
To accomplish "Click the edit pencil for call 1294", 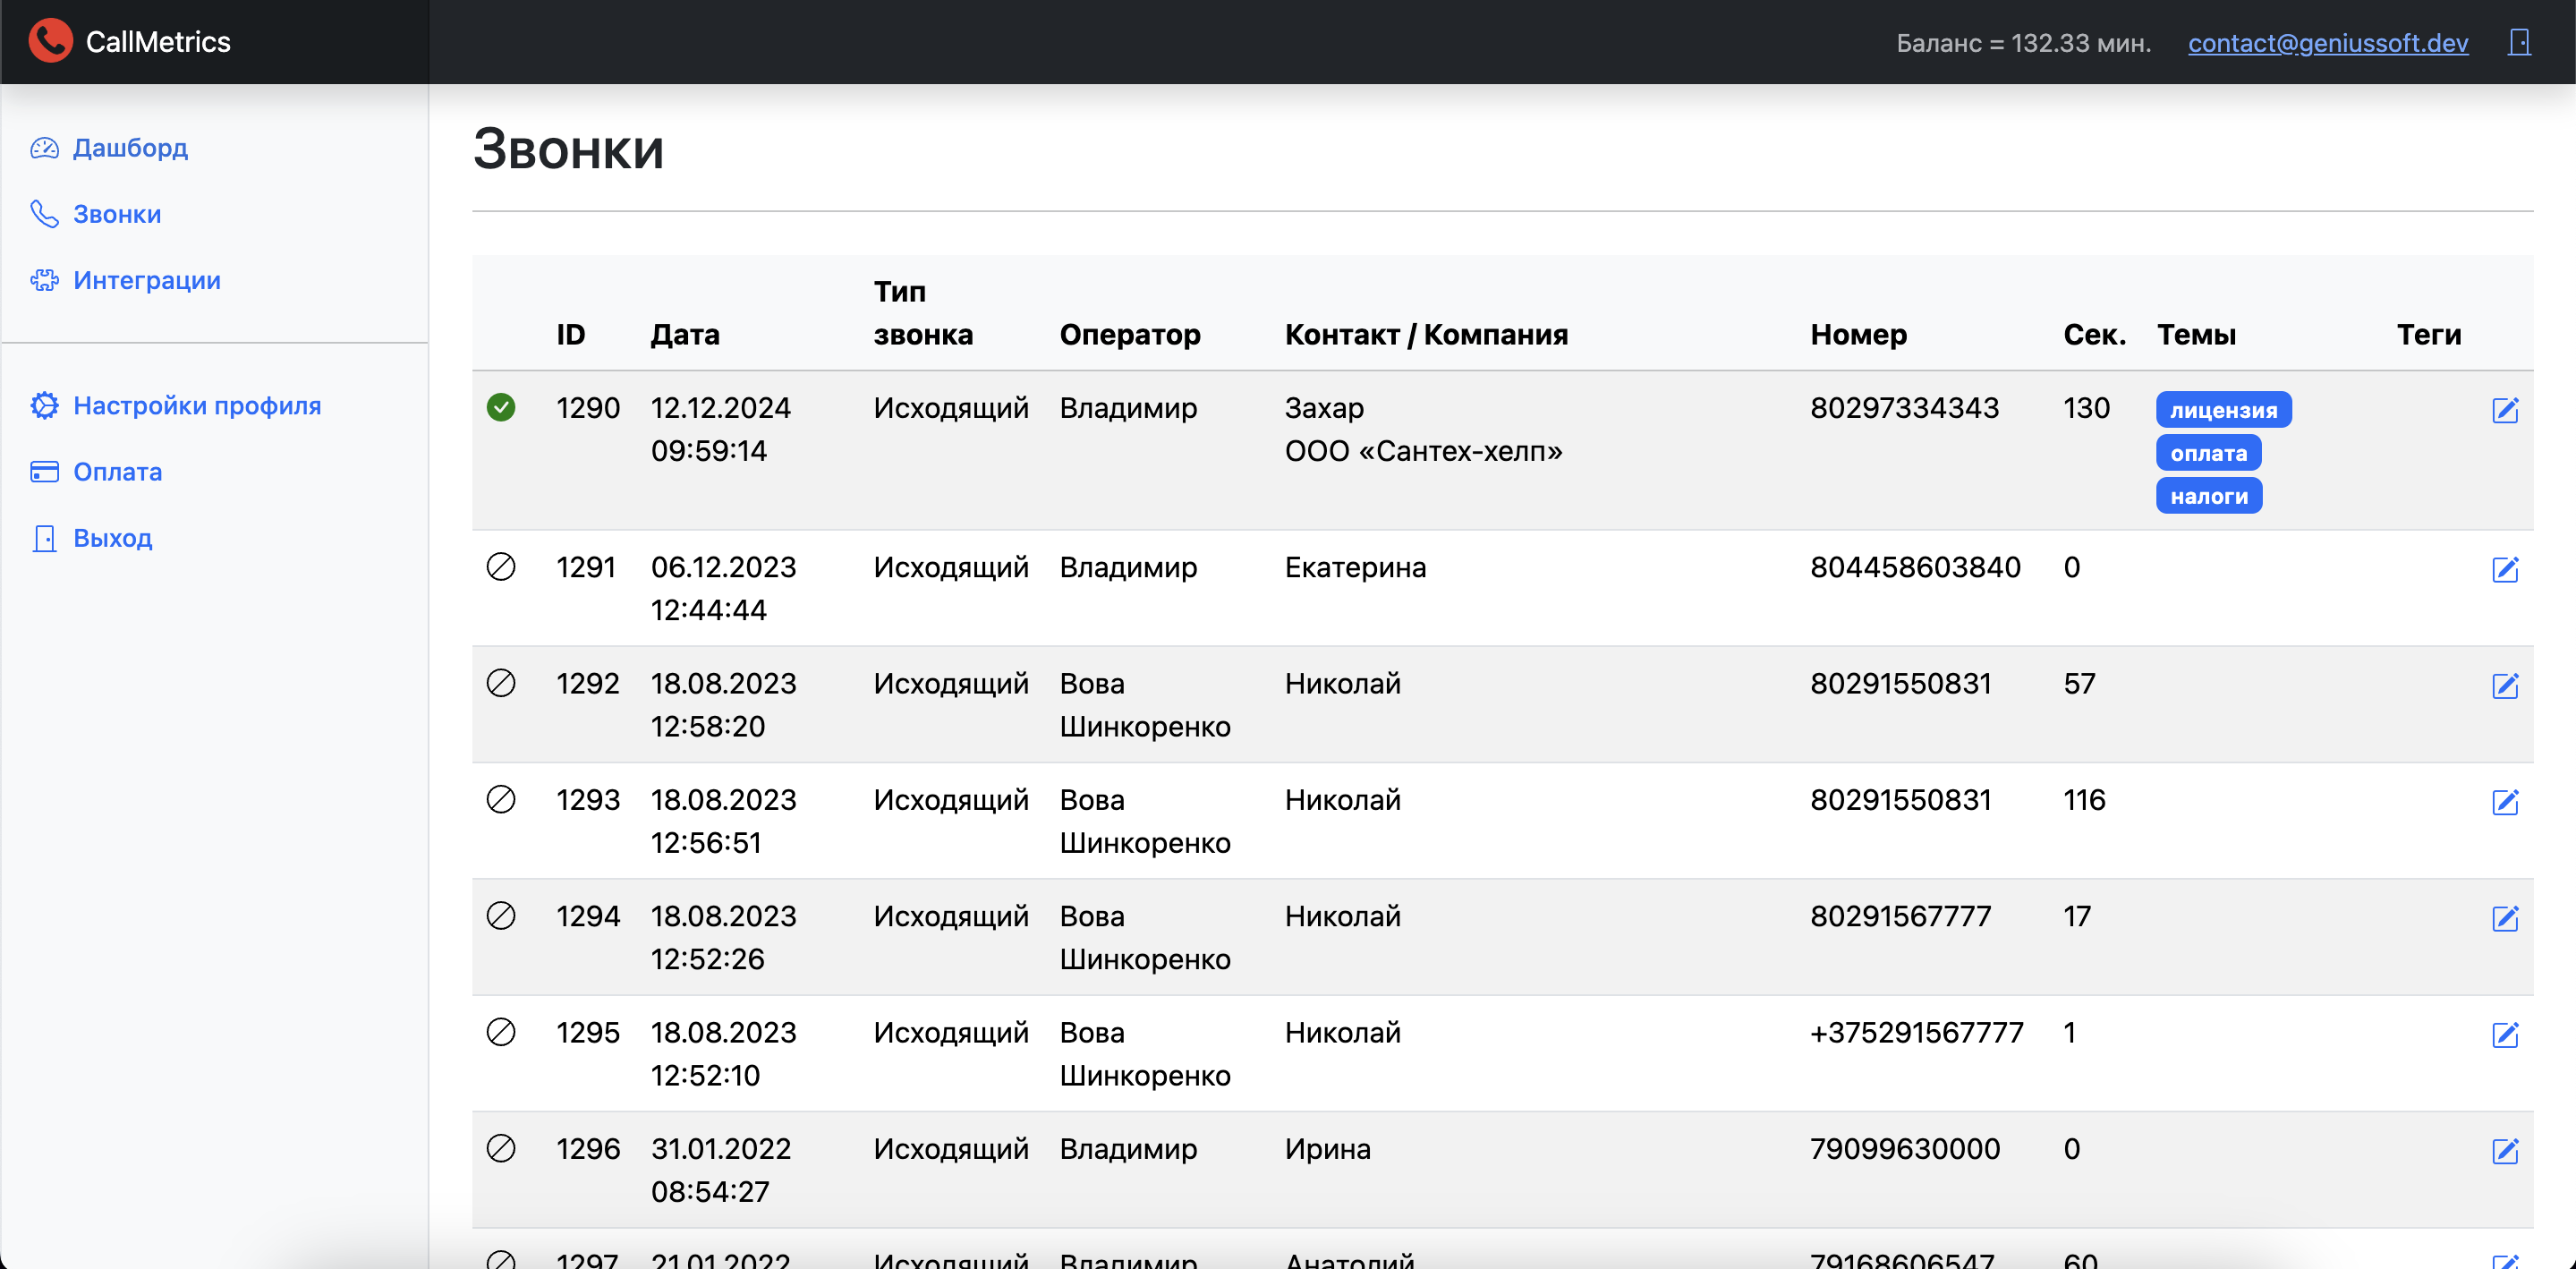I will pos(2505,918).
